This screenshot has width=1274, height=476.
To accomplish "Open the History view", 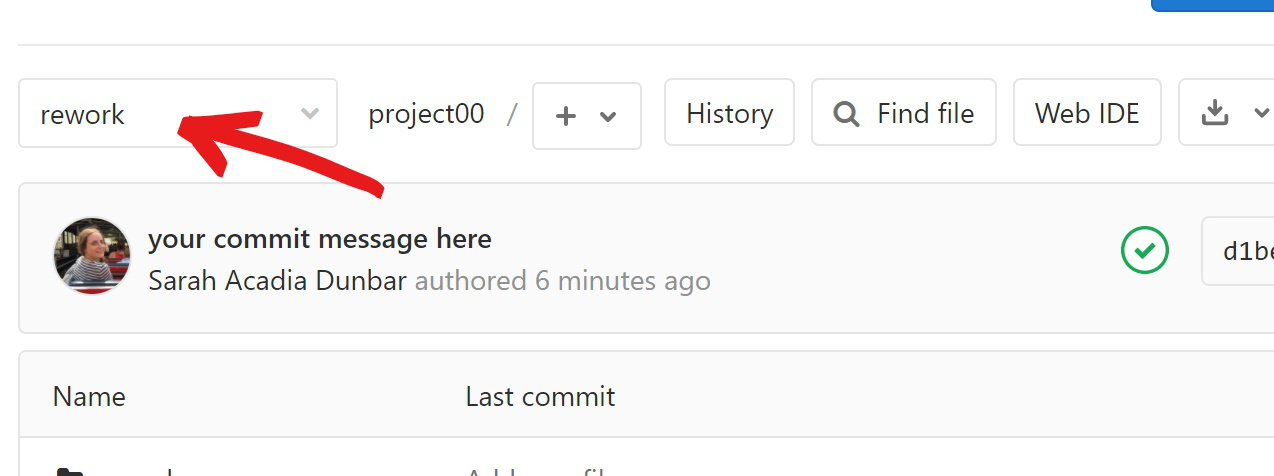I will [x=729, y=114].
